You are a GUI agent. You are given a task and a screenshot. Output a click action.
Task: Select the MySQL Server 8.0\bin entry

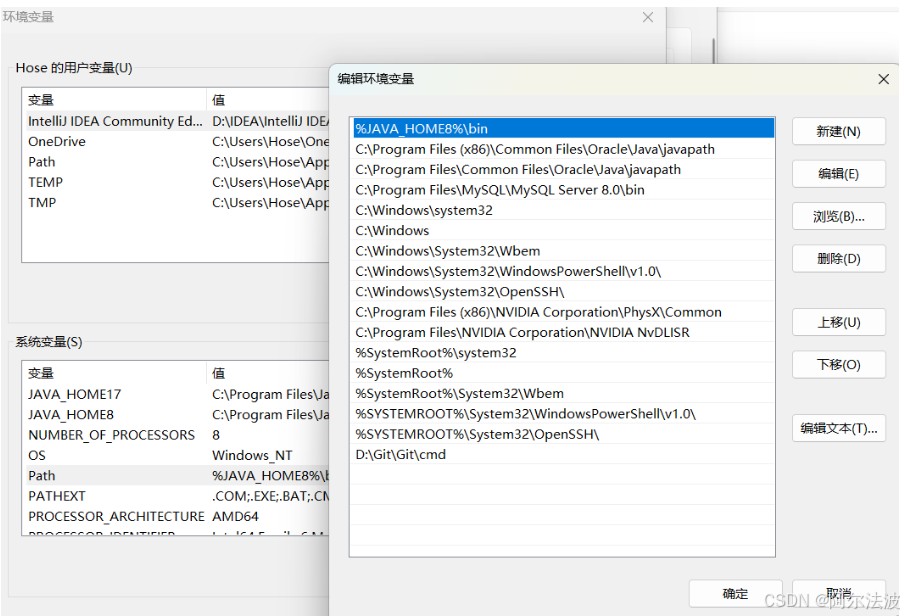click(500, 190)
